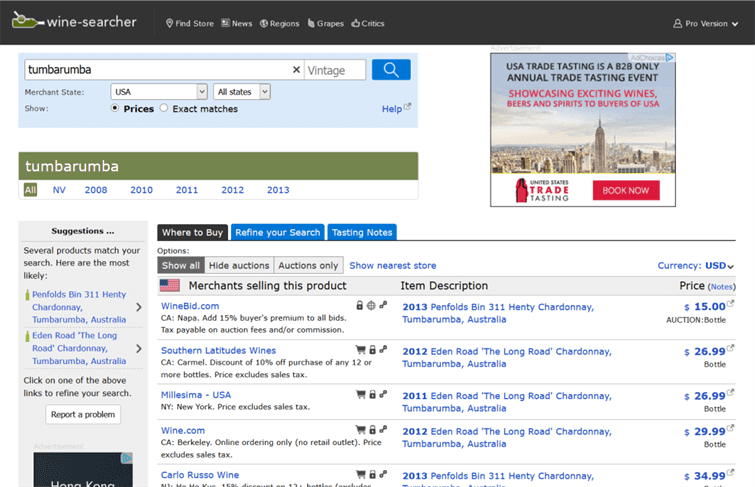Open Grapes in top navigation
This screenshot has width=755, height=487.
[x=325, y=23]
